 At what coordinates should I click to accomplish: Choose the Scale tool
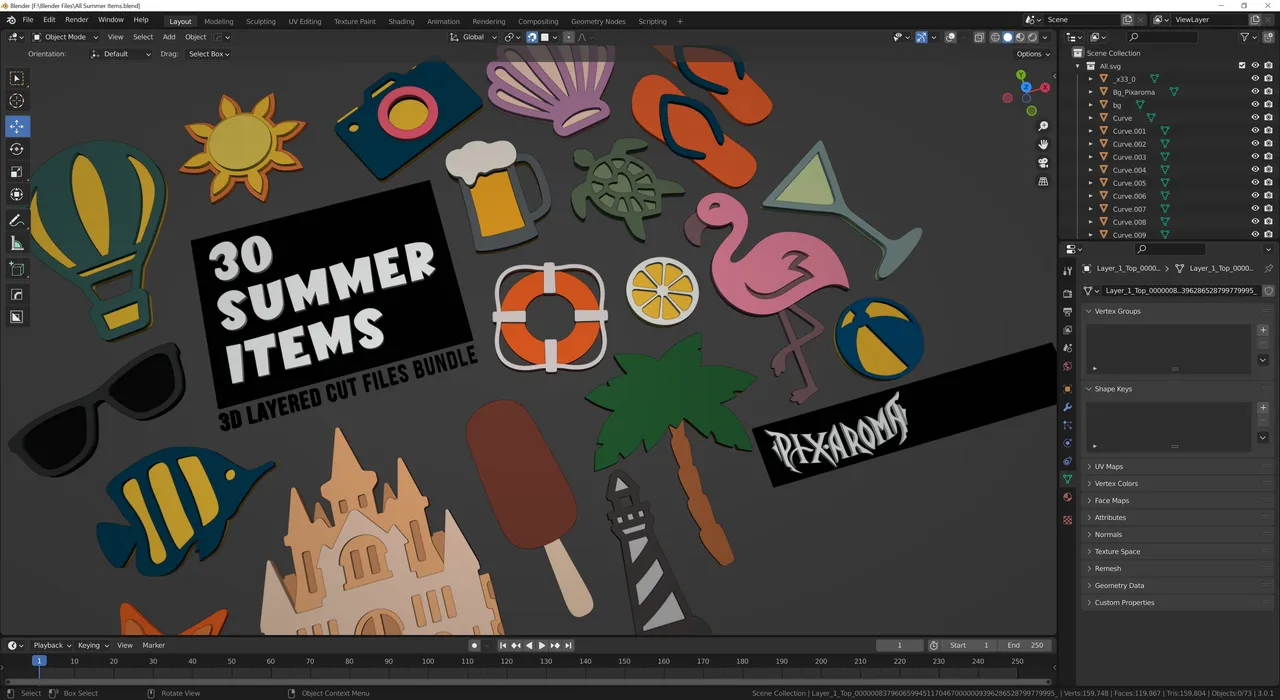(17, 172)
